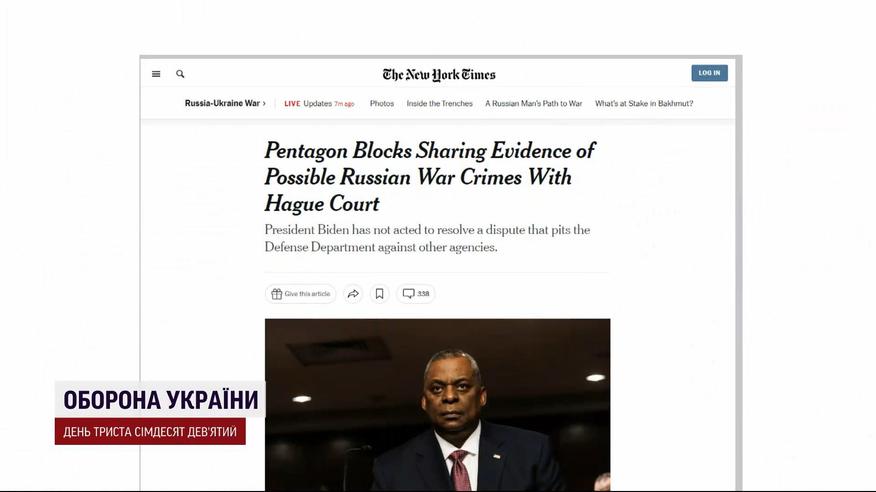Open LIVE Updates link

[x=319, y=104]
